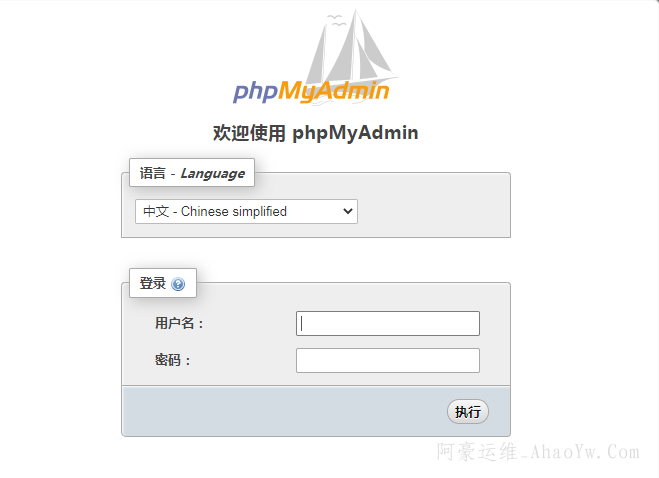
Task: Click the orange "MyAdmin" logo text
Action: pos(334,91)
